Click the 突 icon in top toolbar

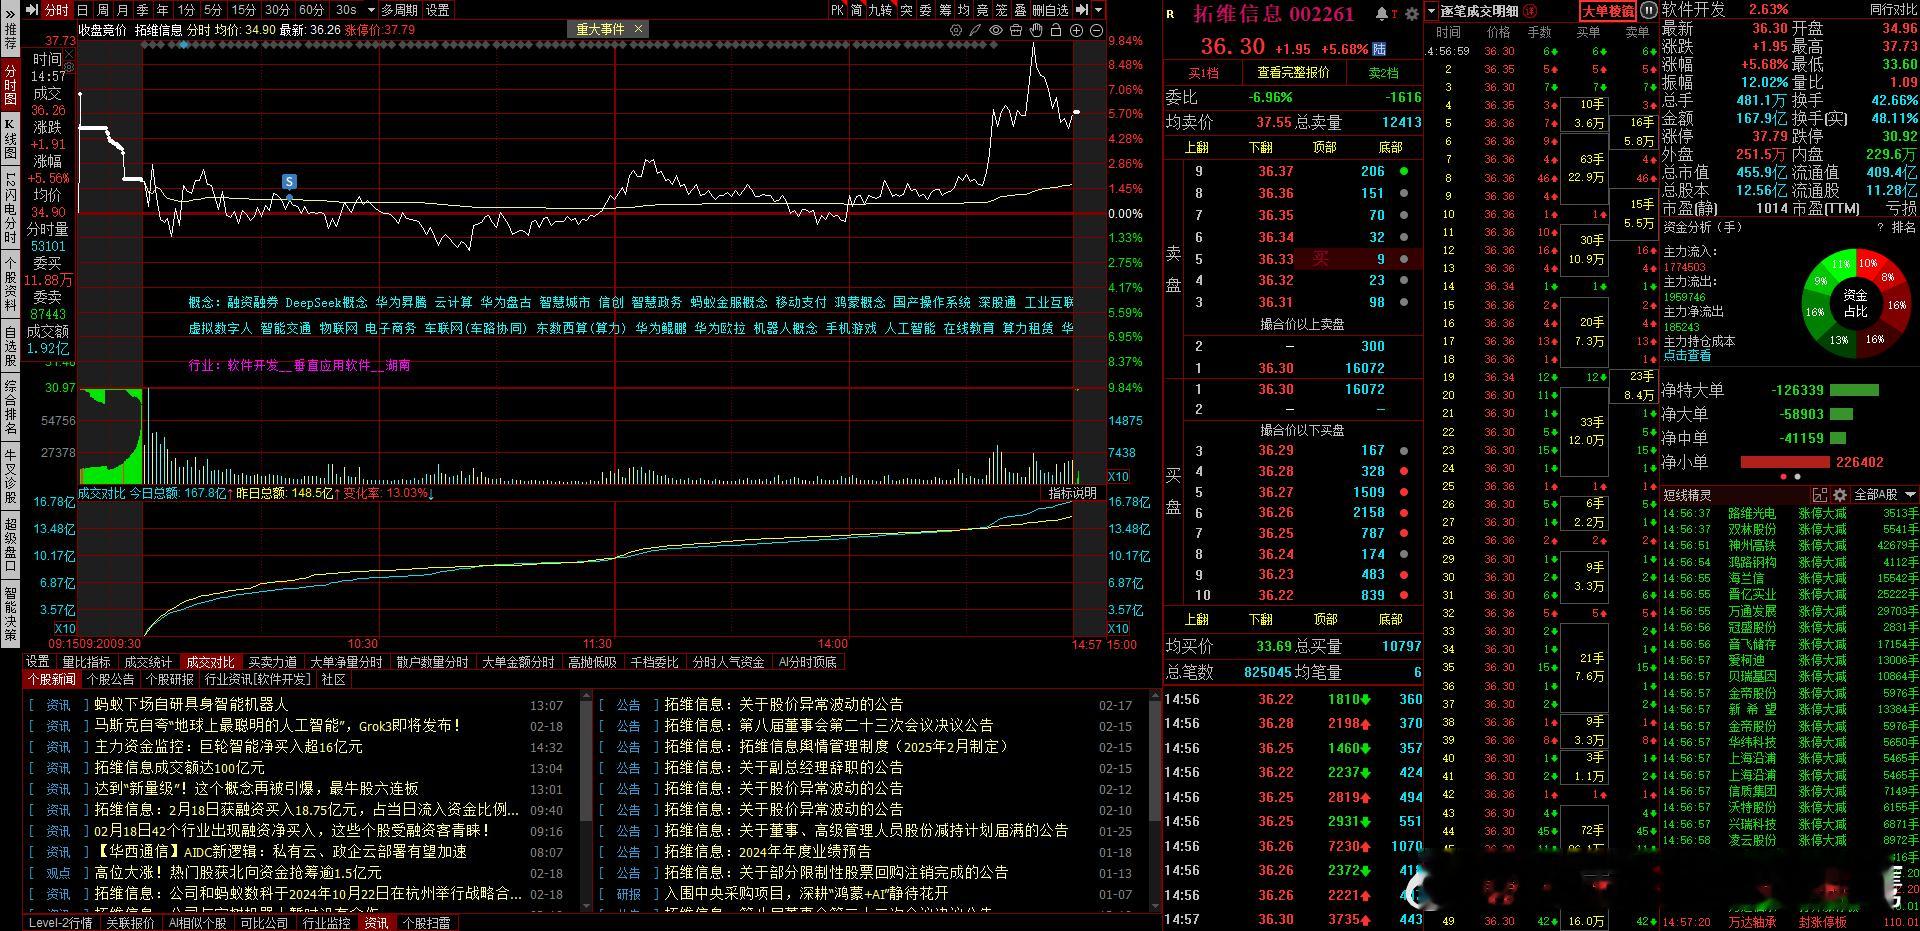(x=906, y=10)
